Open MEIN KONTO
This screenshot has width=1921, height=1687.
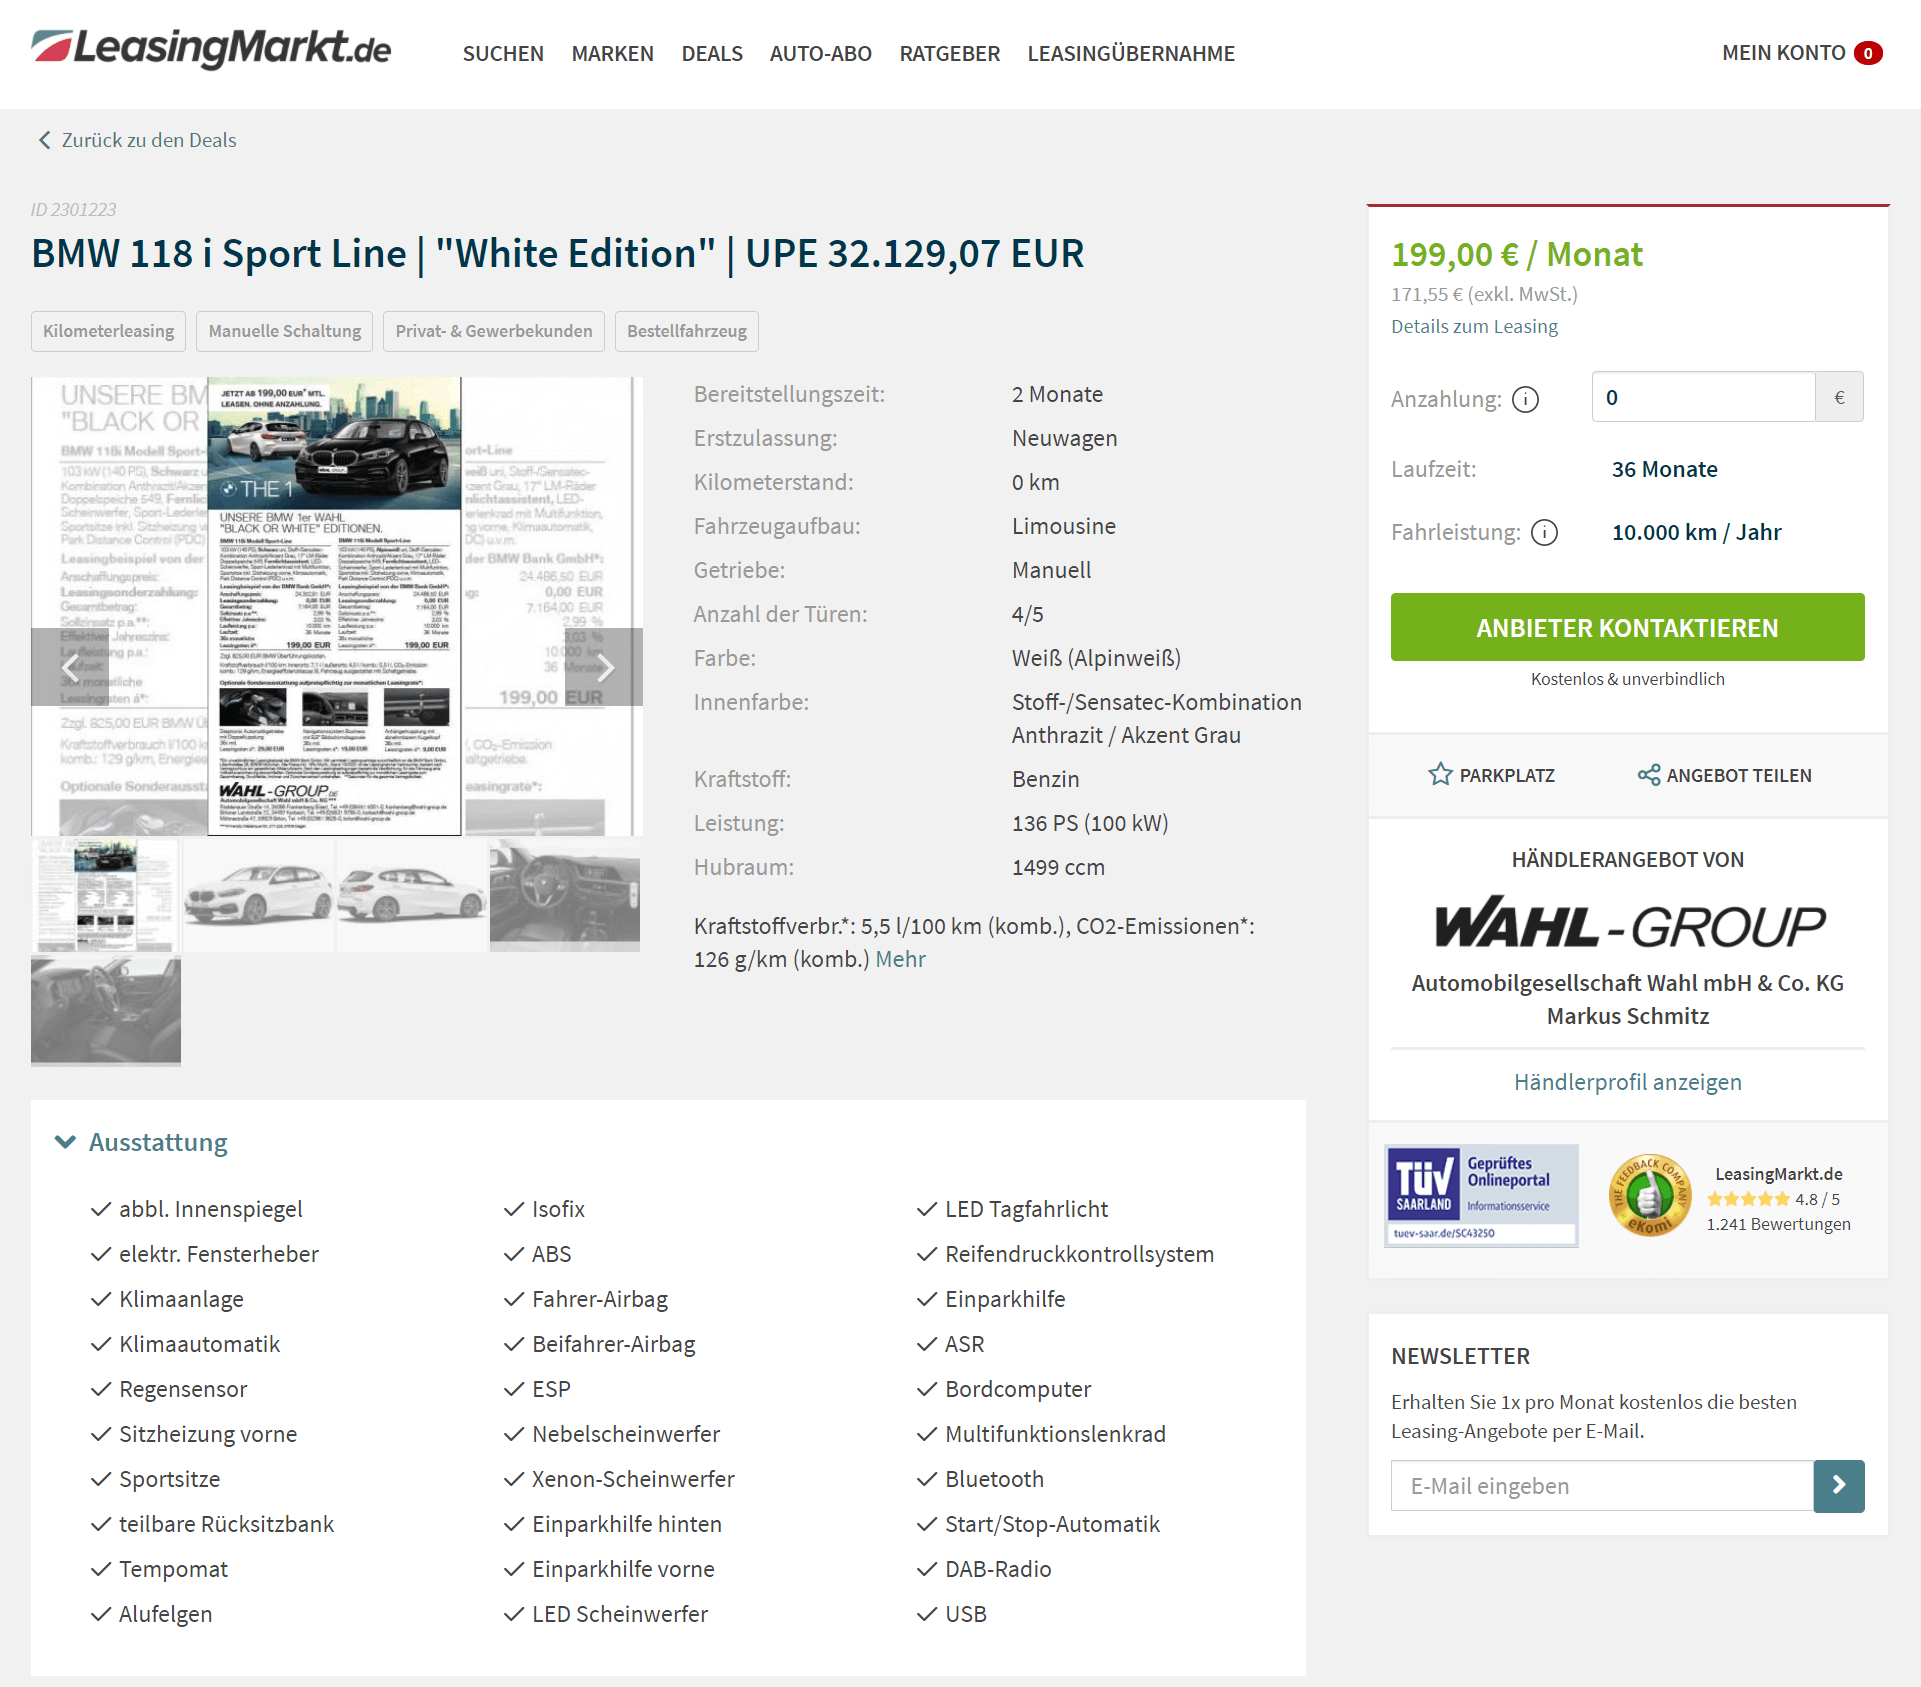pos(1784,53)
